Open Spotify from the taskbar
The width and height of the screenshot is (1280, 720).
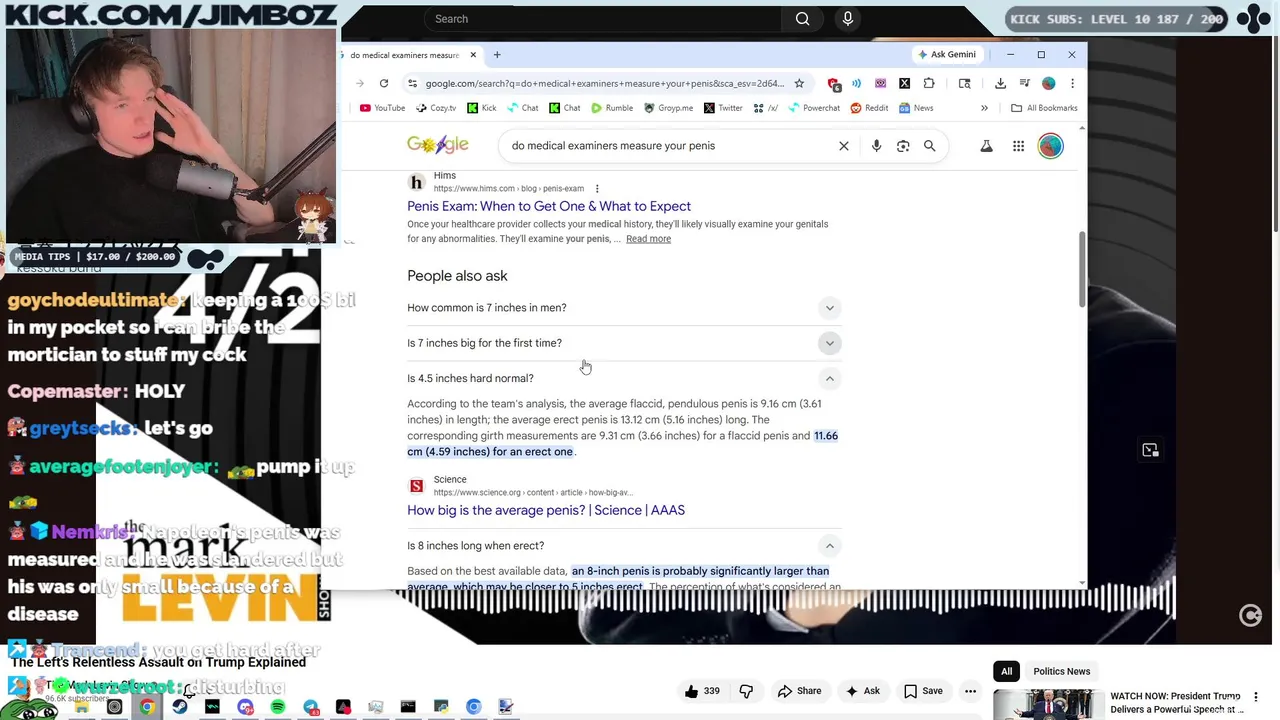tap(278, 707)
